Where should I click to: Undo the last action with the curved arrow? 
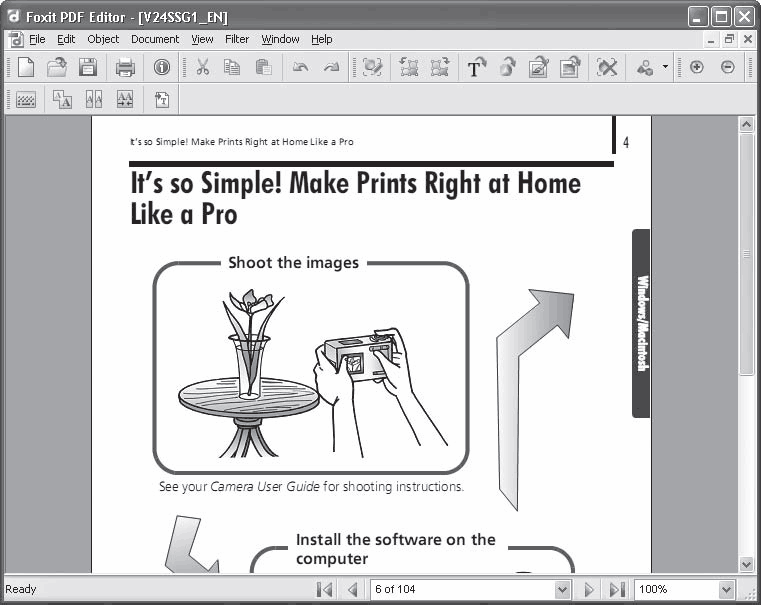(x=300, y=67)
